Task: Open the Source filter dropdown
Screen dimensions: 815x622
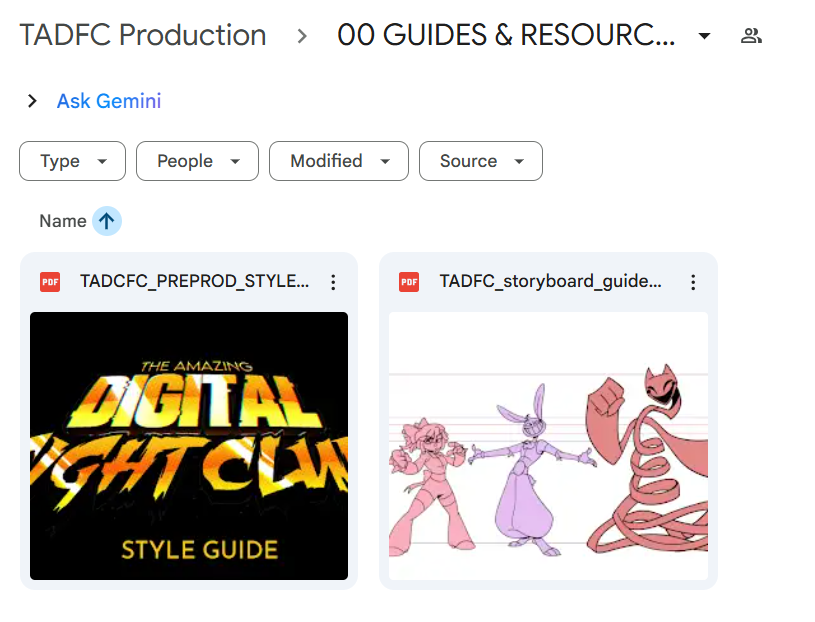Action: point(480,161)
